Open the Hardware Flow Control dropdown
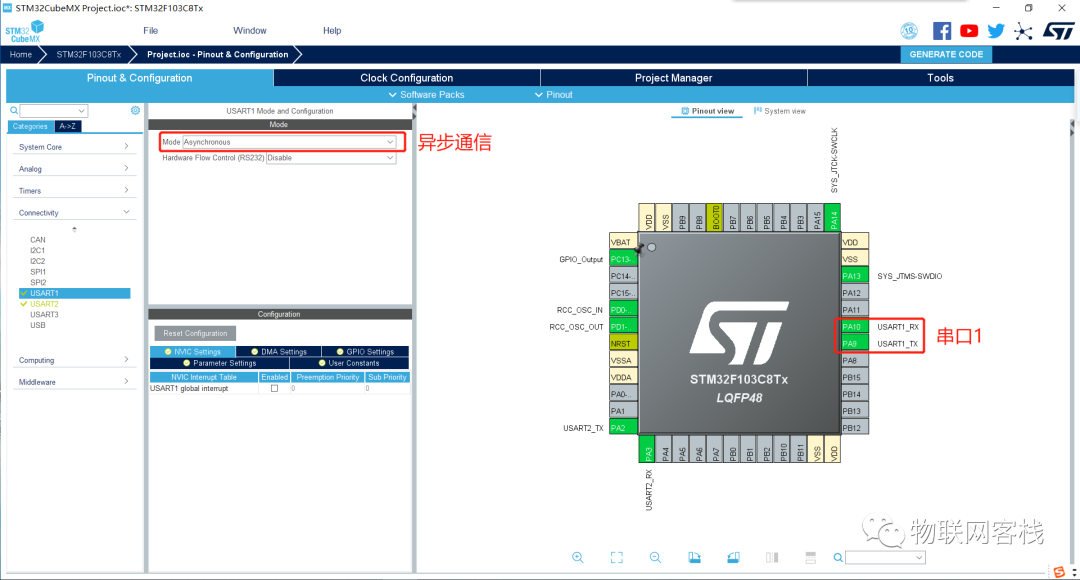Image resolution: width=1080 pixels, height=580 pixels. tap(331, 158)
